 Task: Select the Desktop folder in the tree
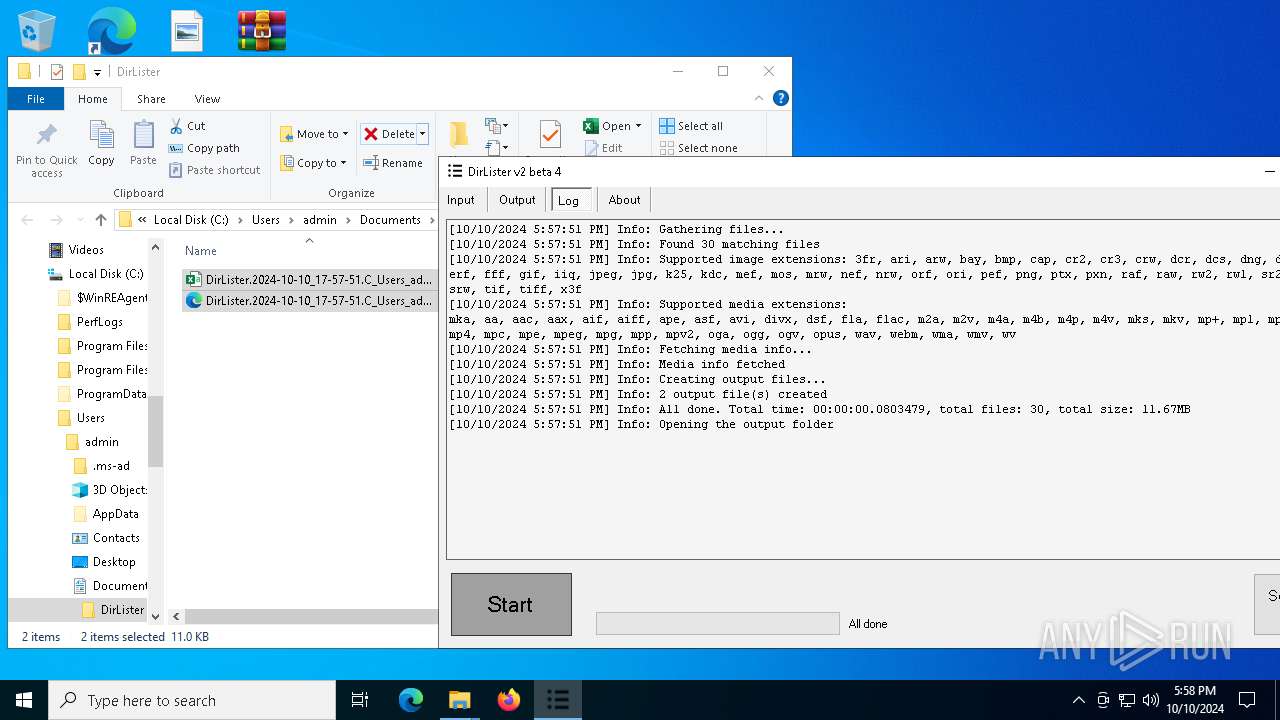point(104,562)
